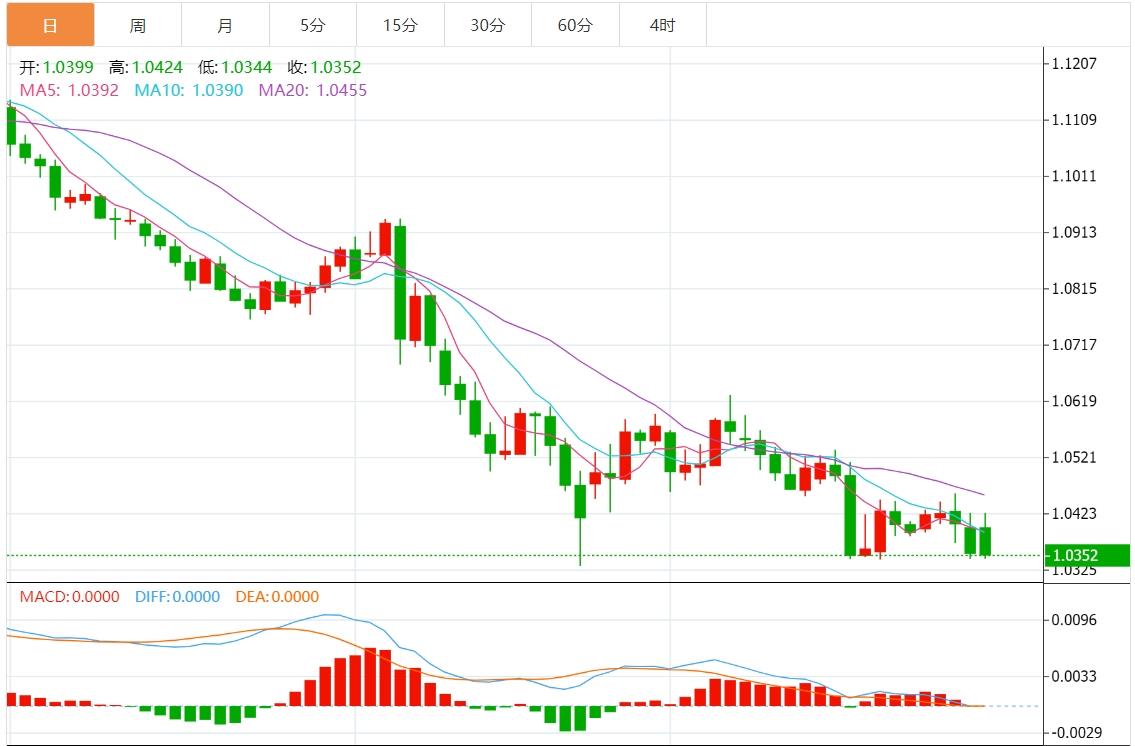1135x746 pixels.
Task: Select the 60分 timeframe tab
Action: 575,25
